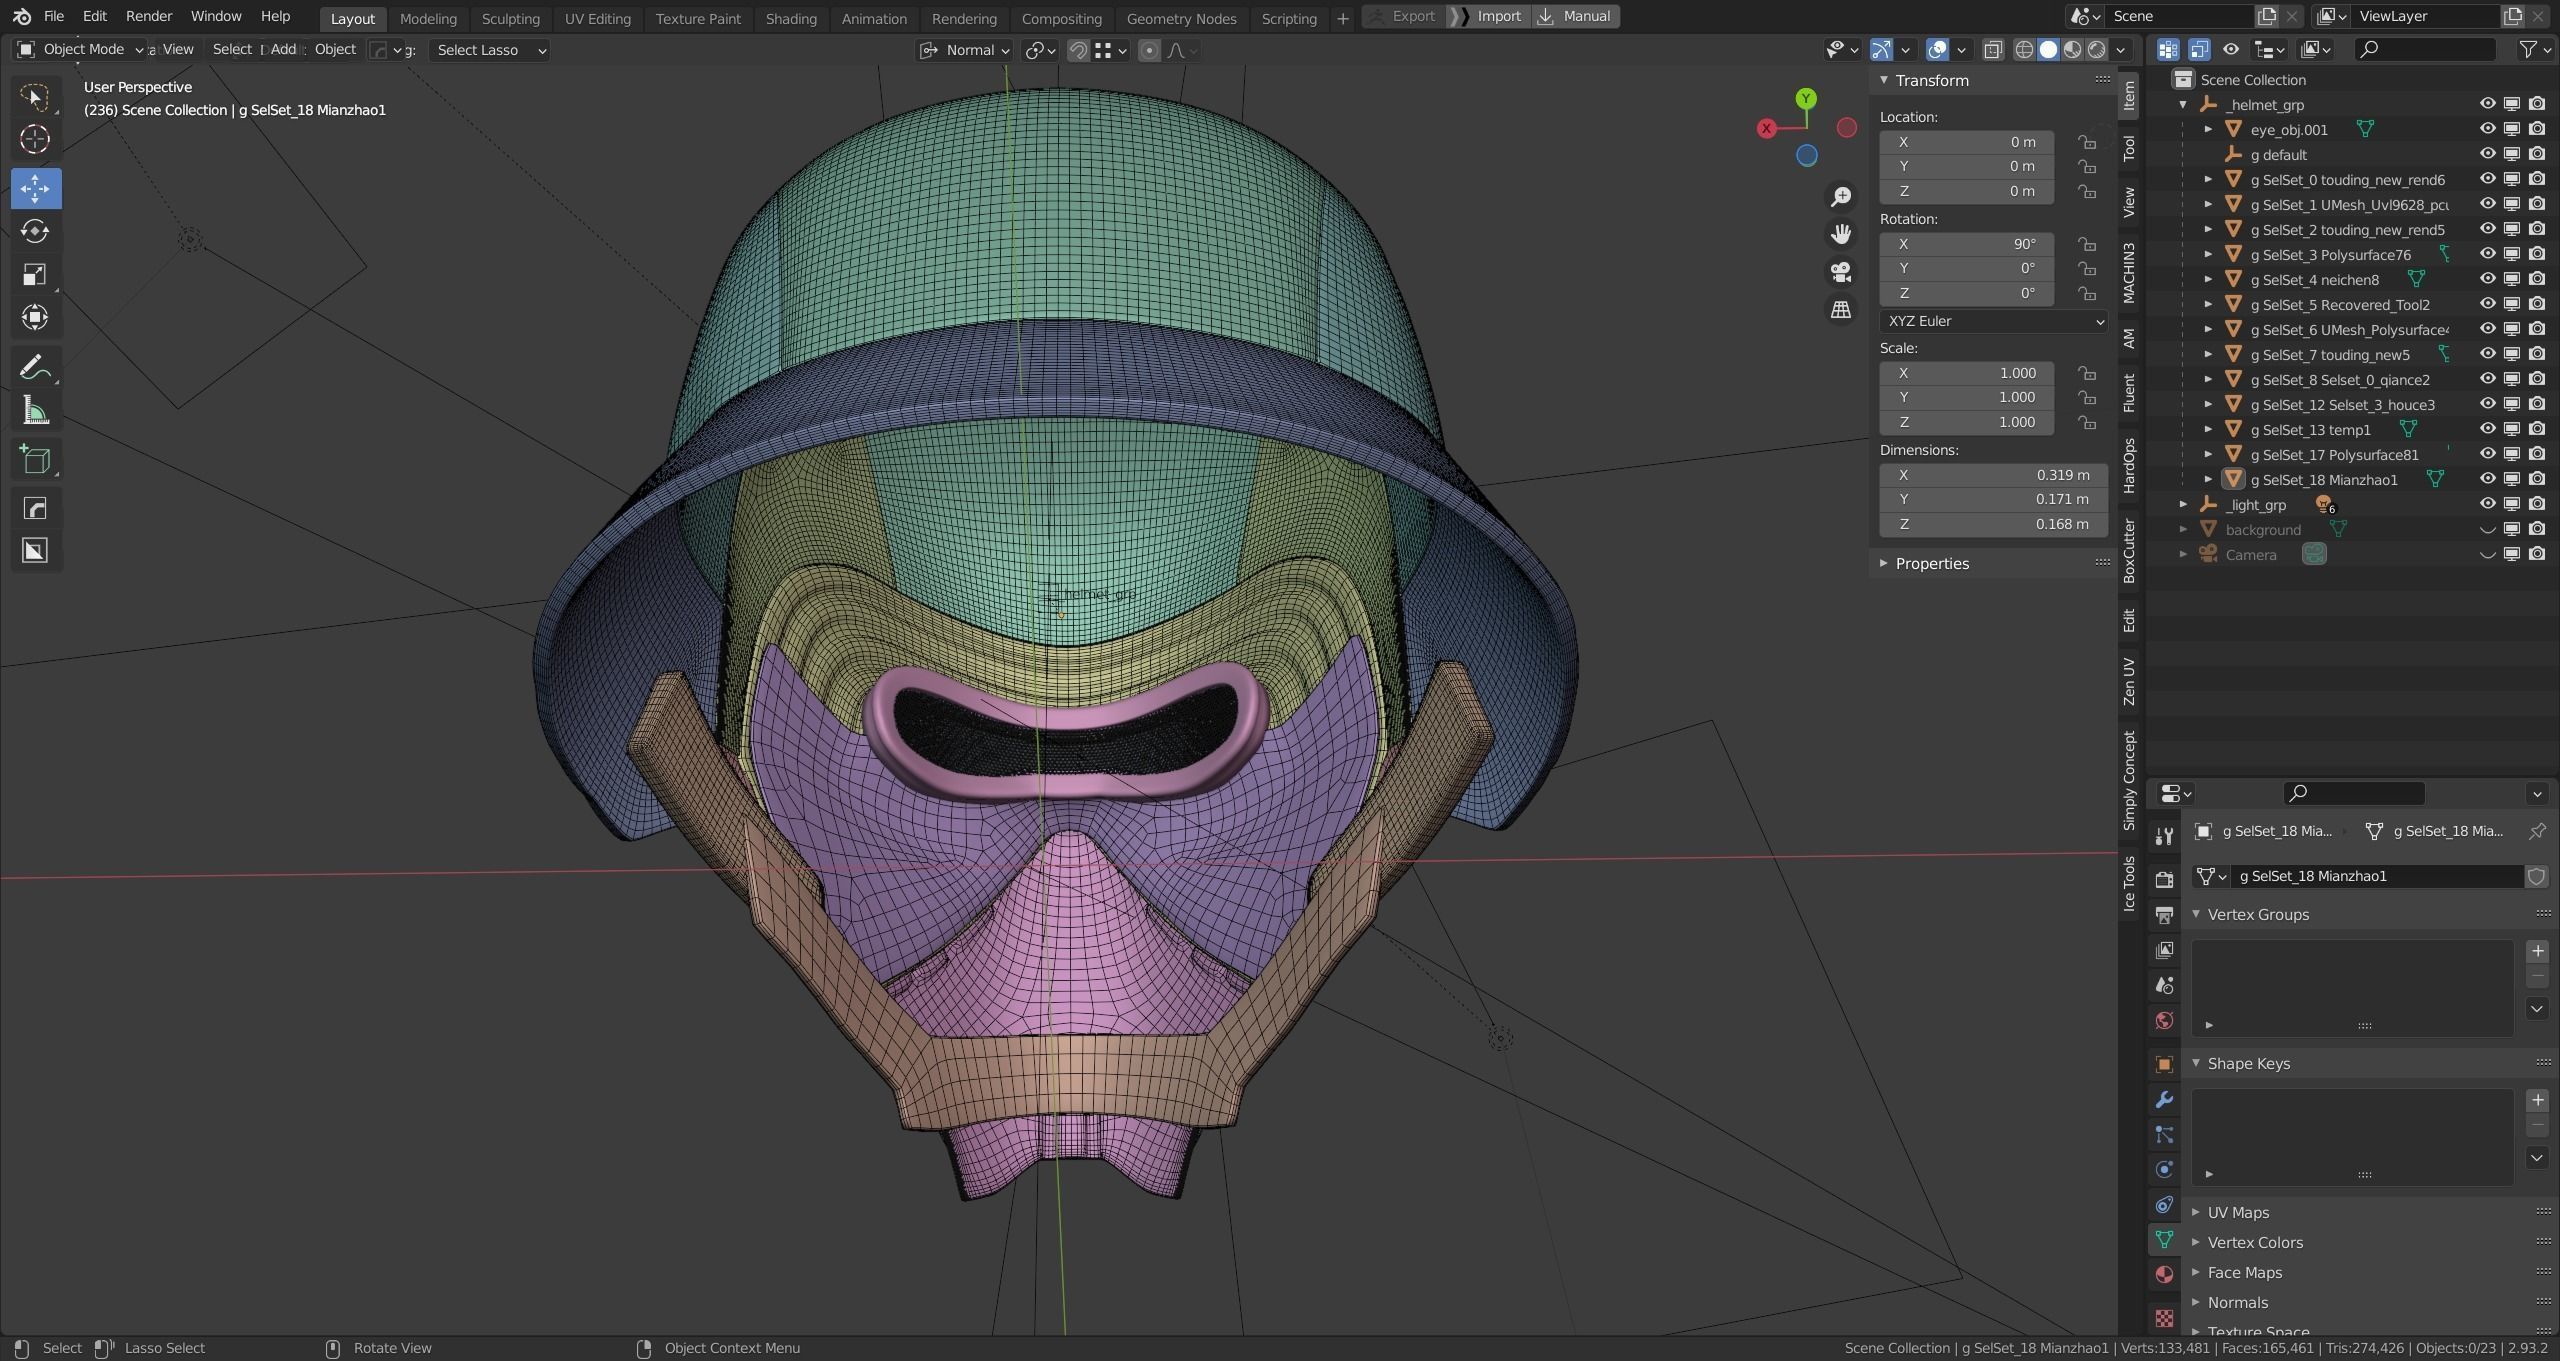The height and width of the screenshot is (1361, 2560).
Task: Open the XYZ Euler rotation mode dropdown
Action: click(1993, 321)
